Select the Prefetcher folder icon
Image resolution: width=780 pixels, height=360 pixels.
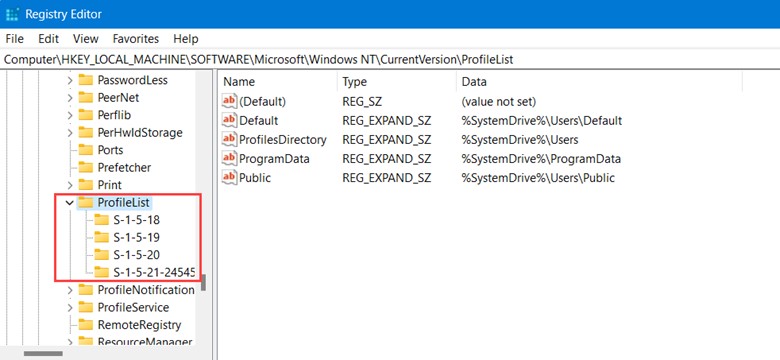coord(86,167)
